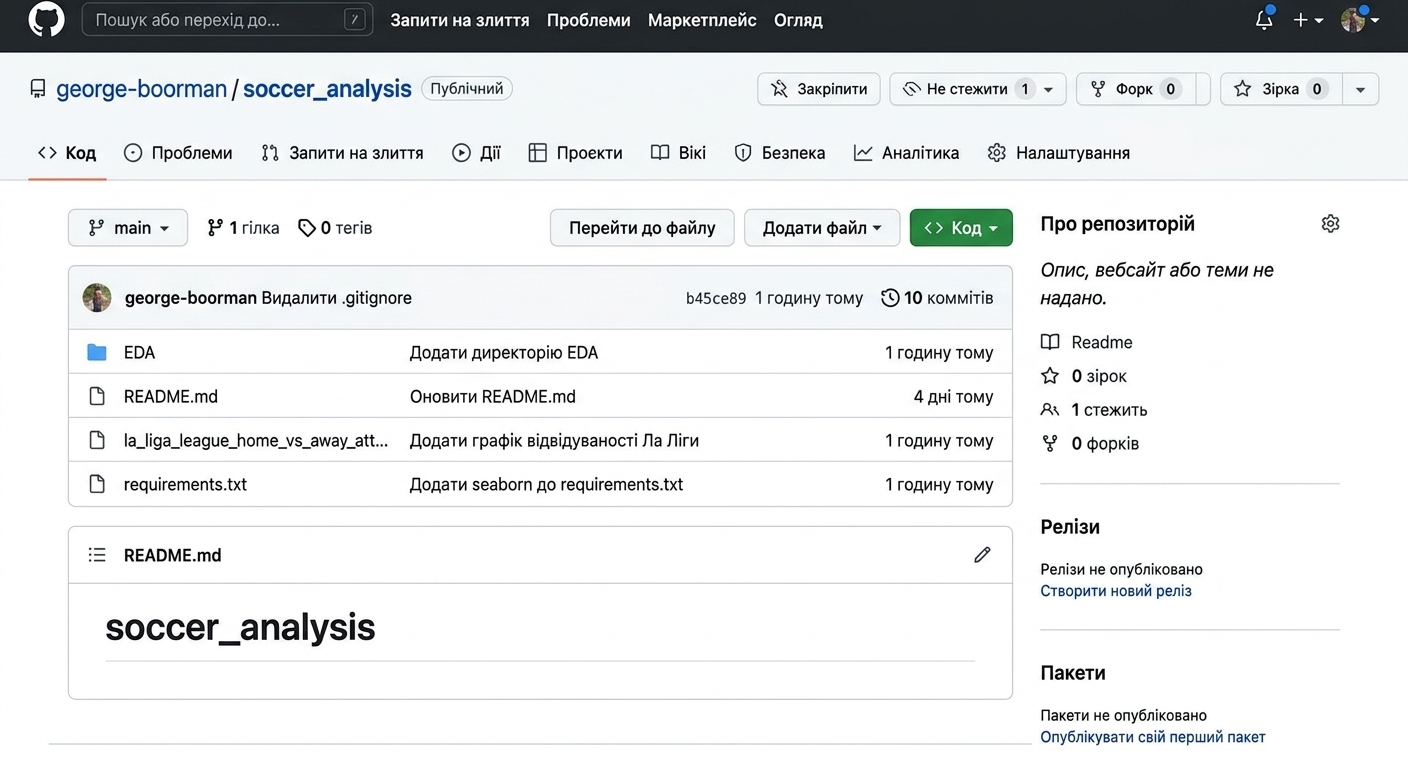Open Огляд in the top navigation
1408x768 pixels.
[798, 20]
